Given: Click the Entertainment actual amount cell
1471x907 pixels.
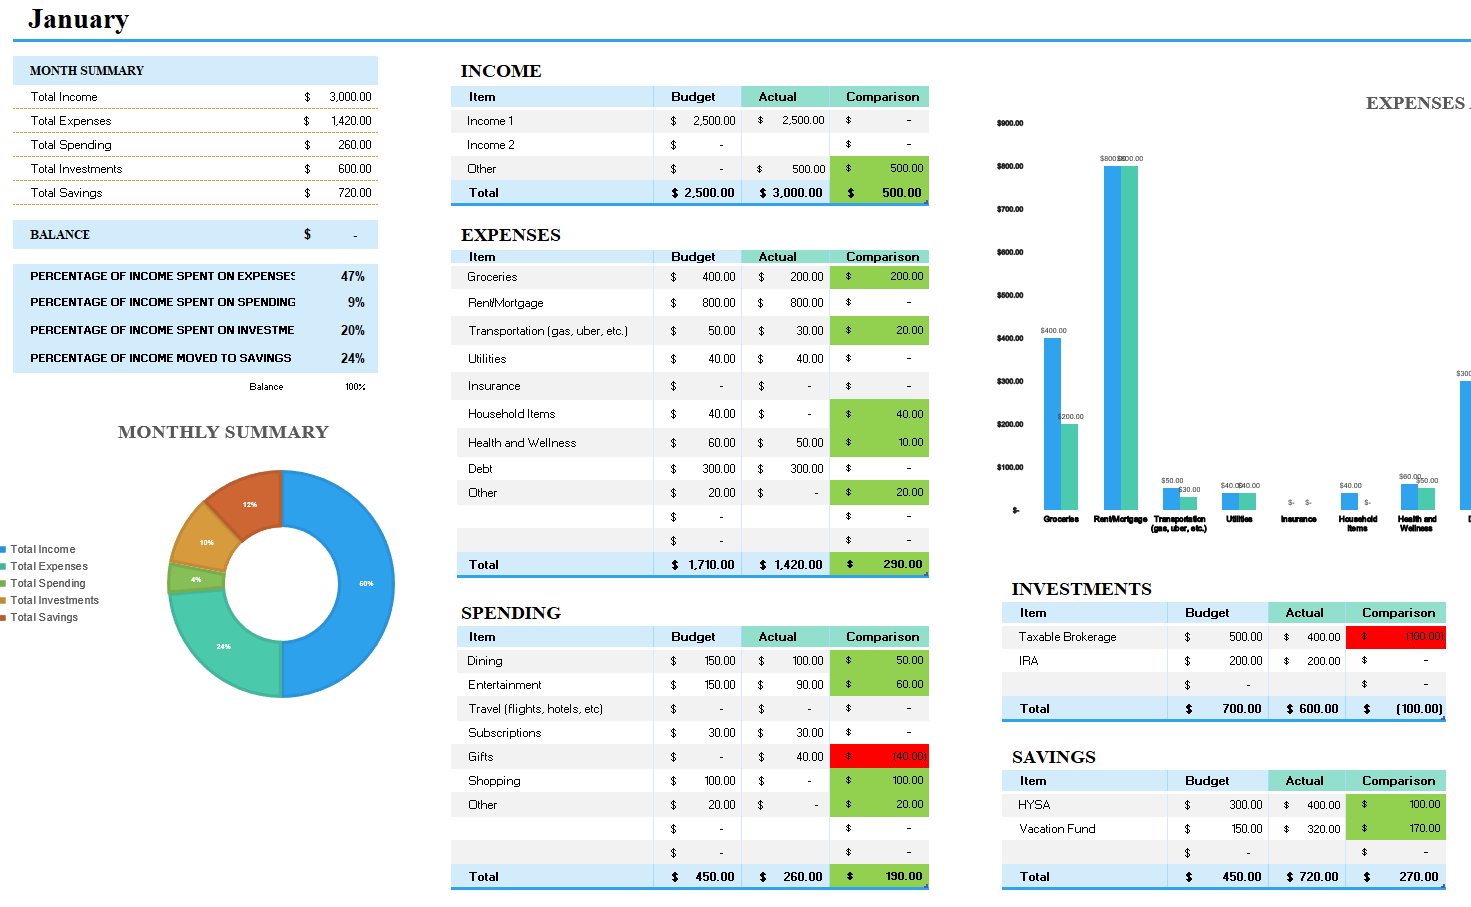Looking at the screenshot, I should 785,685.
